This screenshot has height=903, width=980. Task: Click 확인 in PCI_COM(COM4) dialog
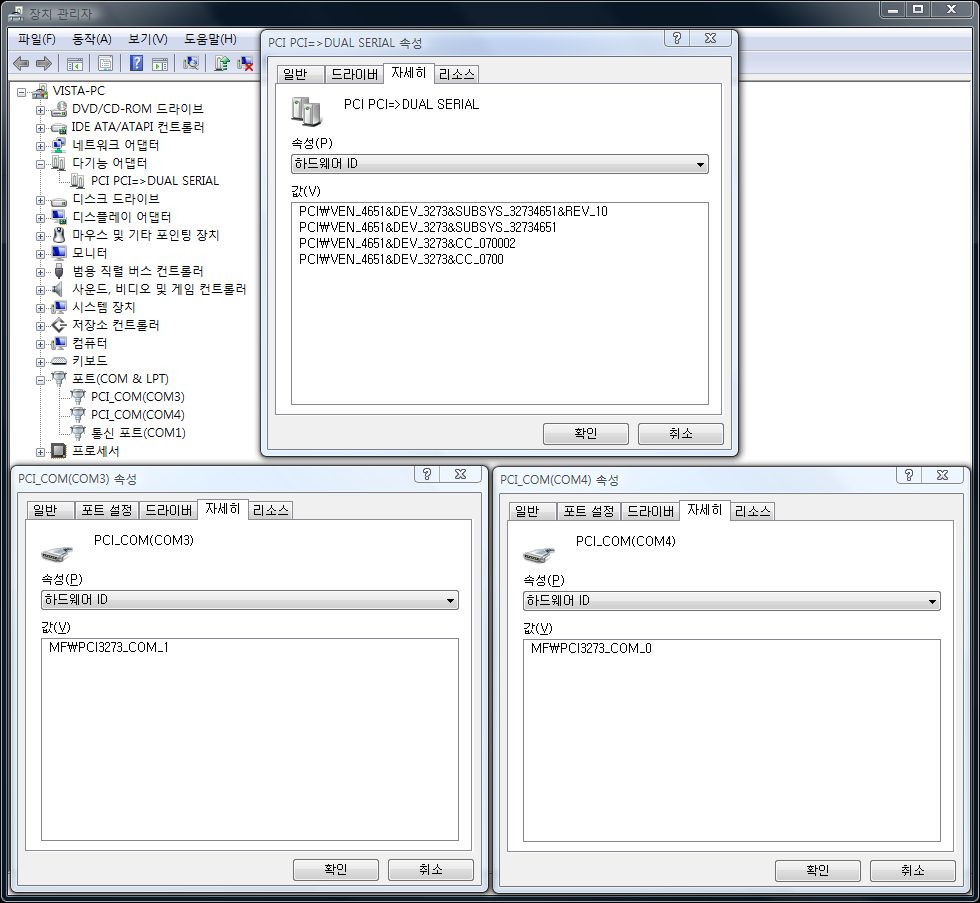818,871
